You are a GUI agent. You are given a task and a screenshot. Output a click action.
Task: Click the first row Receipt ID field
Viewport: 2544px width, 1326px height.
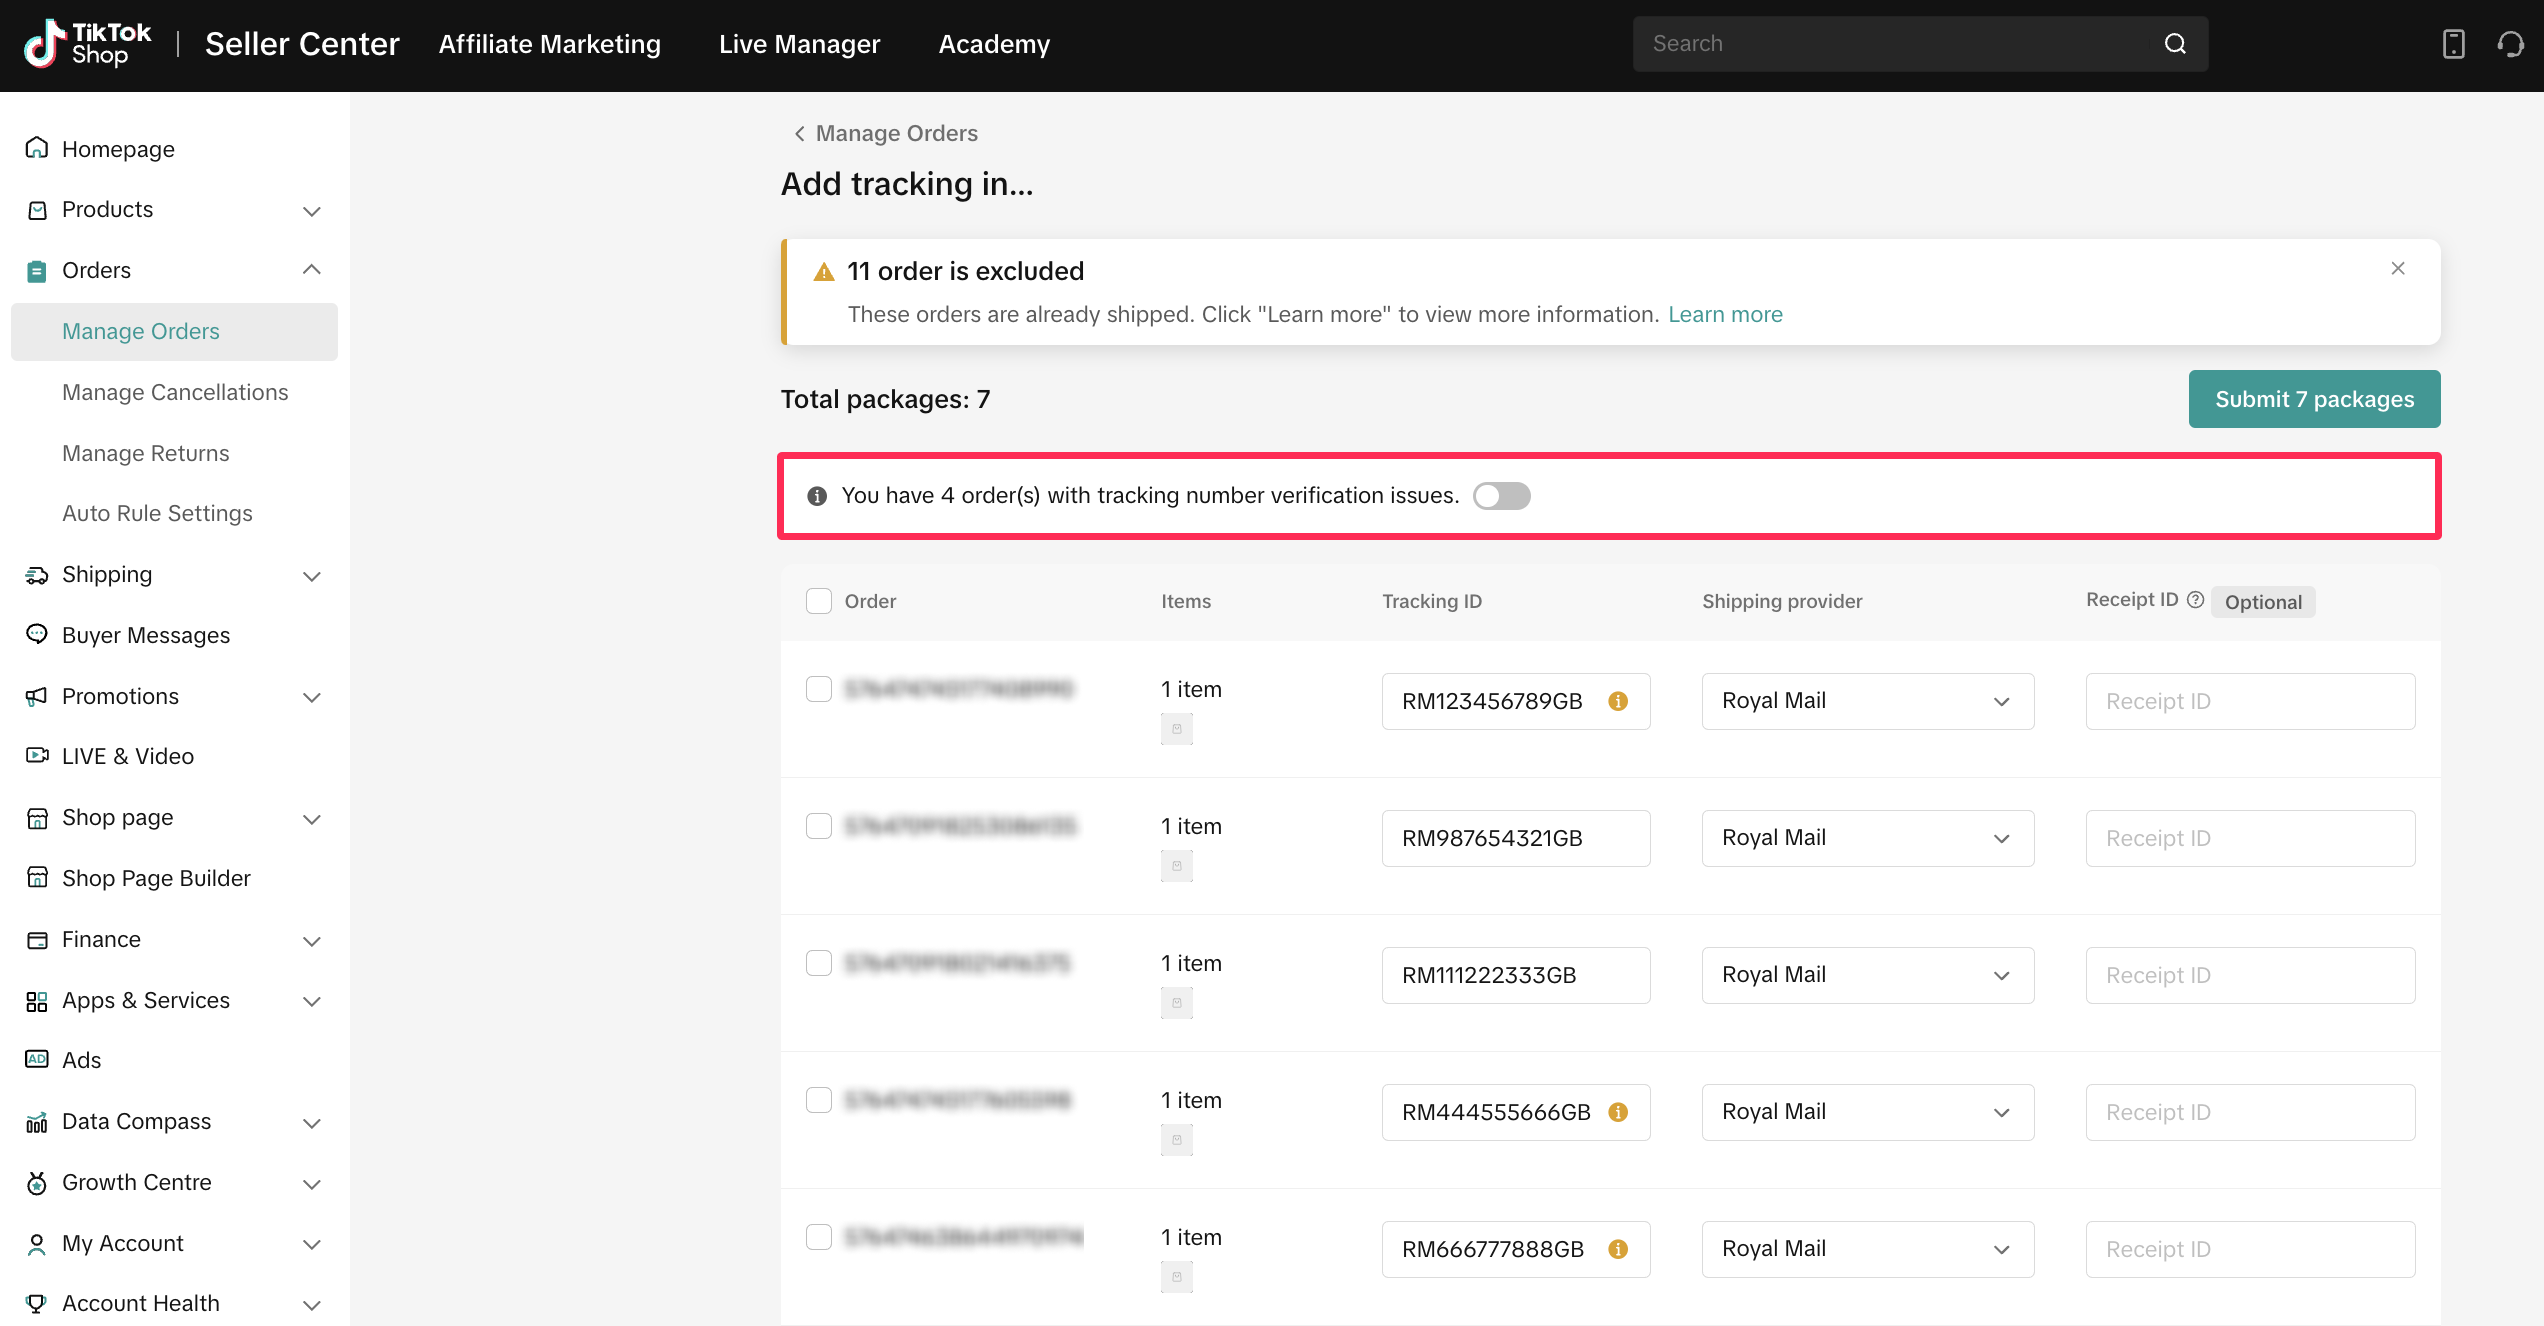tap(2250, 701)
